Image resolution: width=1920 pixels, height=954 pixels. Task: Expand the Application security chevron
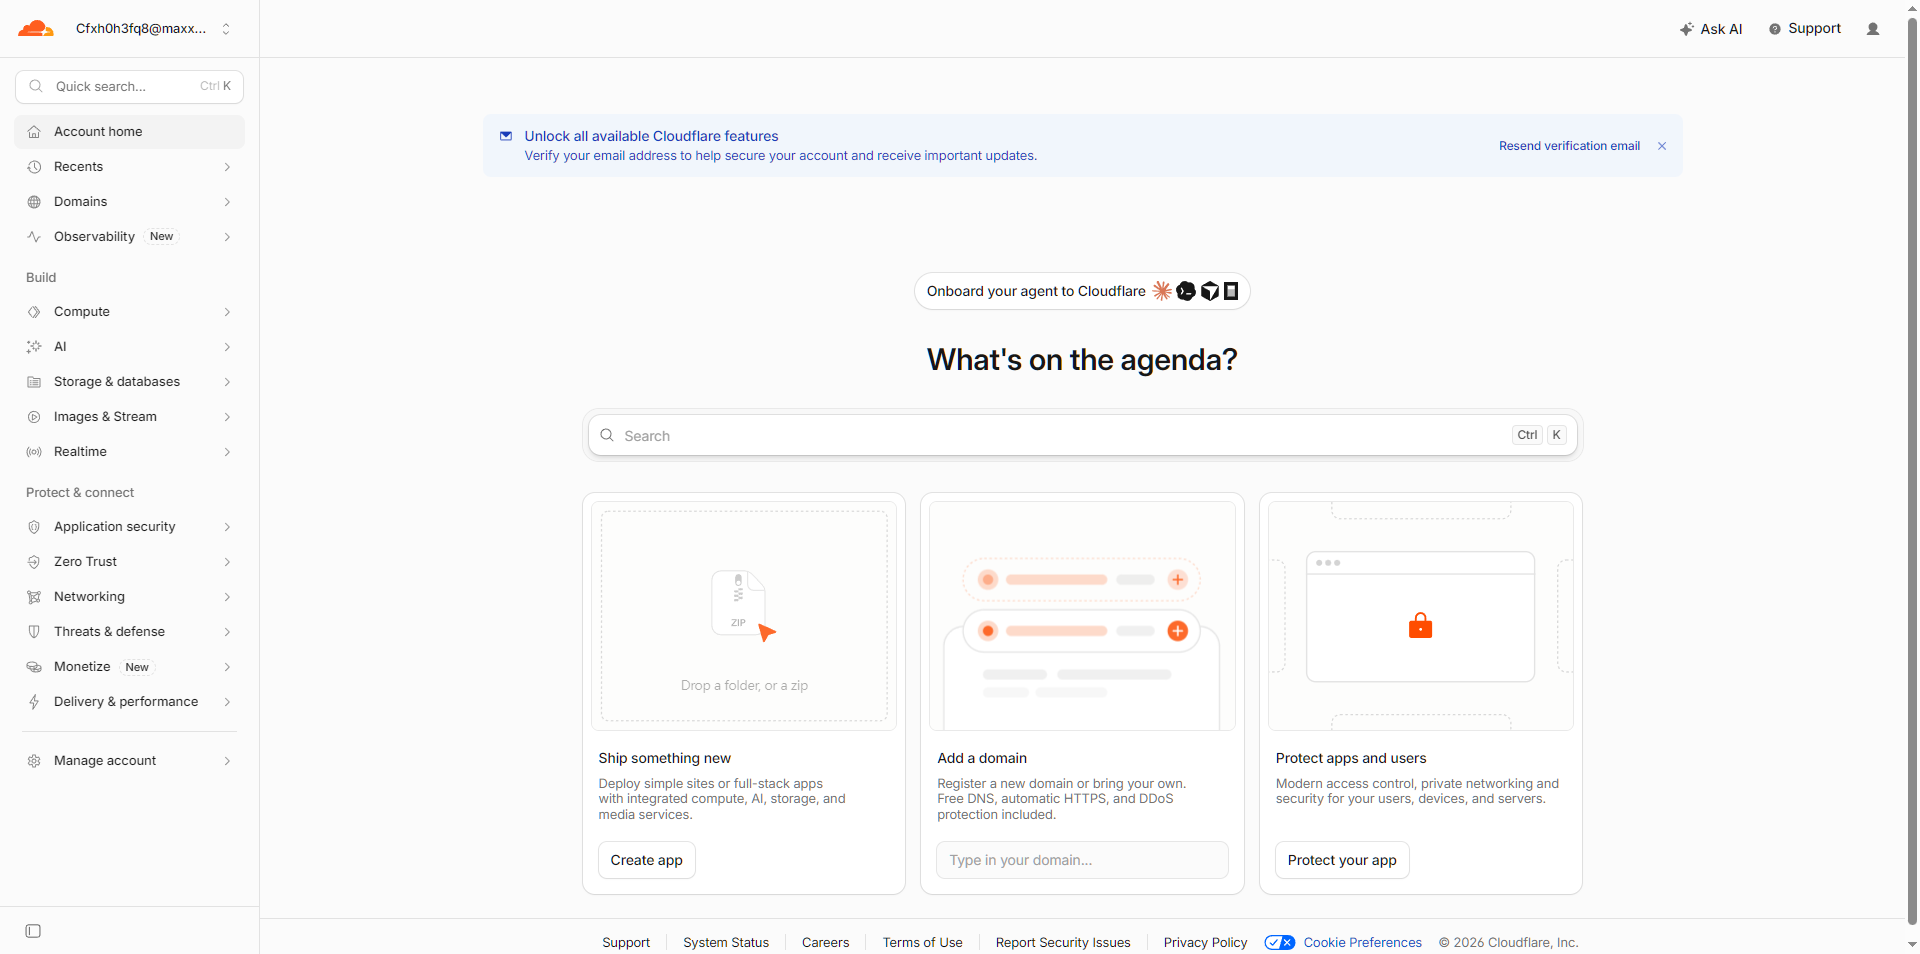[x=227, y=527]
